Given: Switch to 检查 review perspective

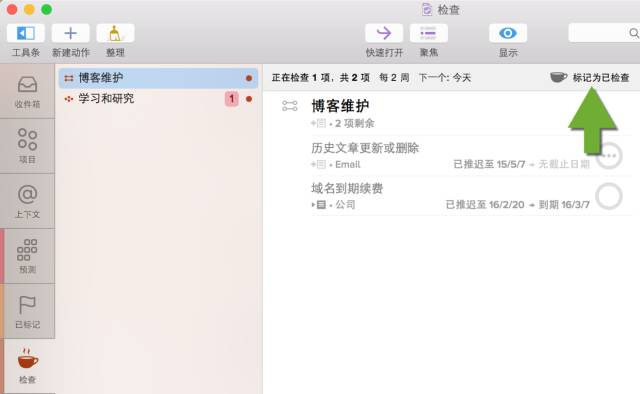Looking at the screenshot, I should point(27,366).
